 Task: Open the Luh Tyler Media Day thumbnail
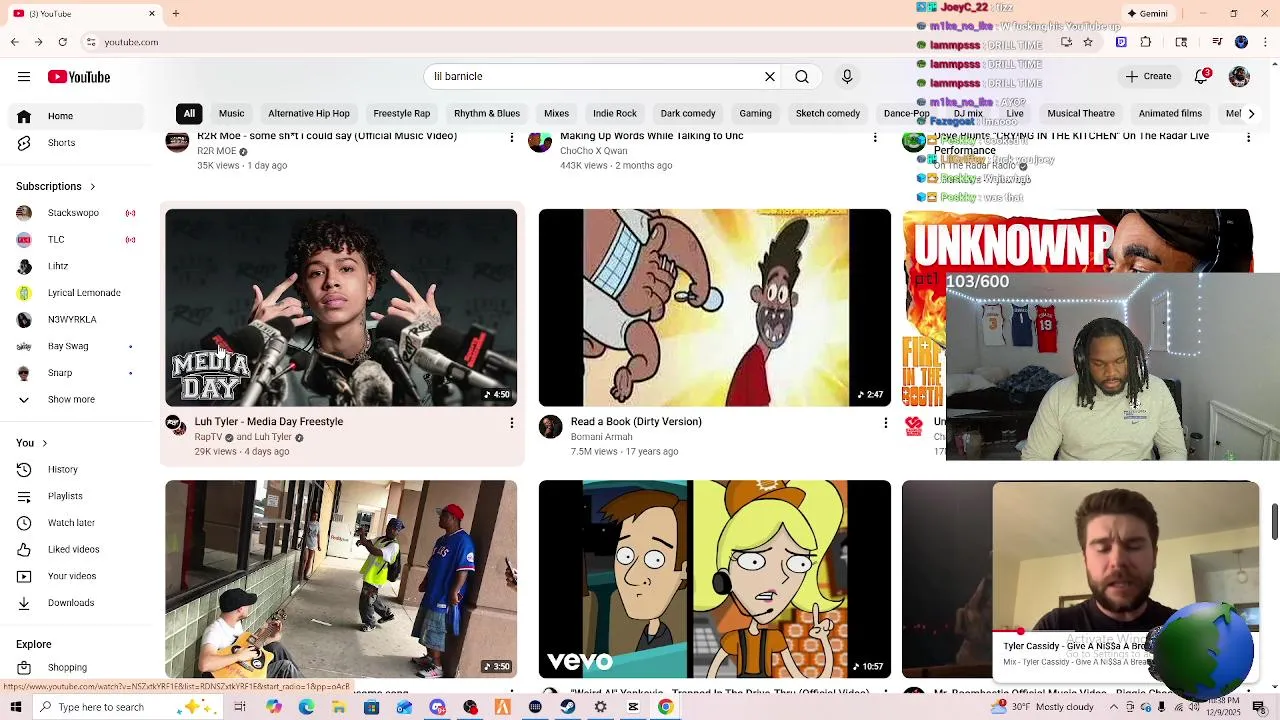(341, 307)
